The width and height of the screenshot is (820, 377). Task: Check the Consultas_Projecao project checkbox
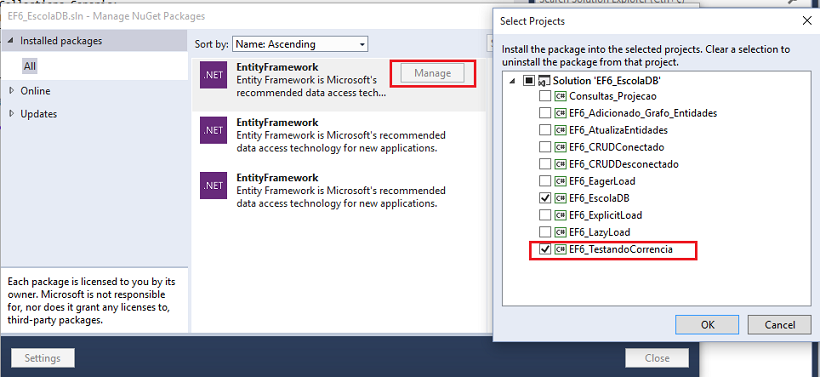point(545,96)
